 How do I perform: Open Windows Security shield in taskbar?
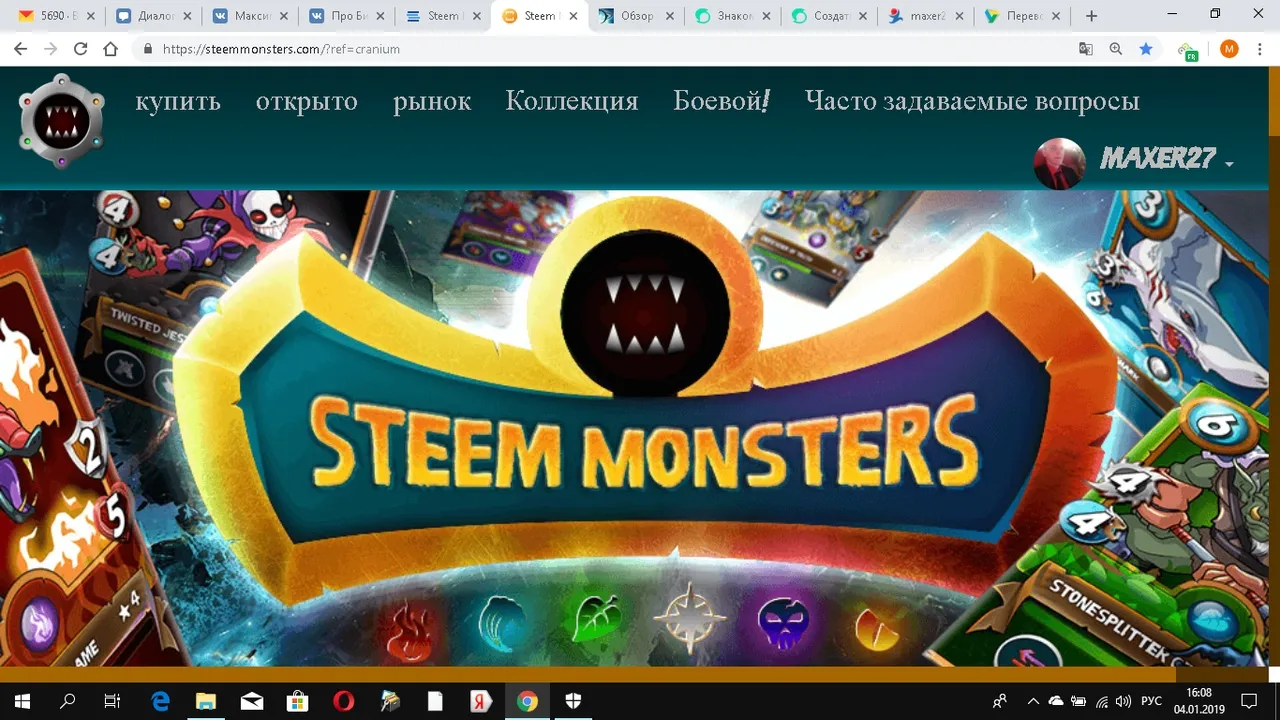[x=573, y=701]
